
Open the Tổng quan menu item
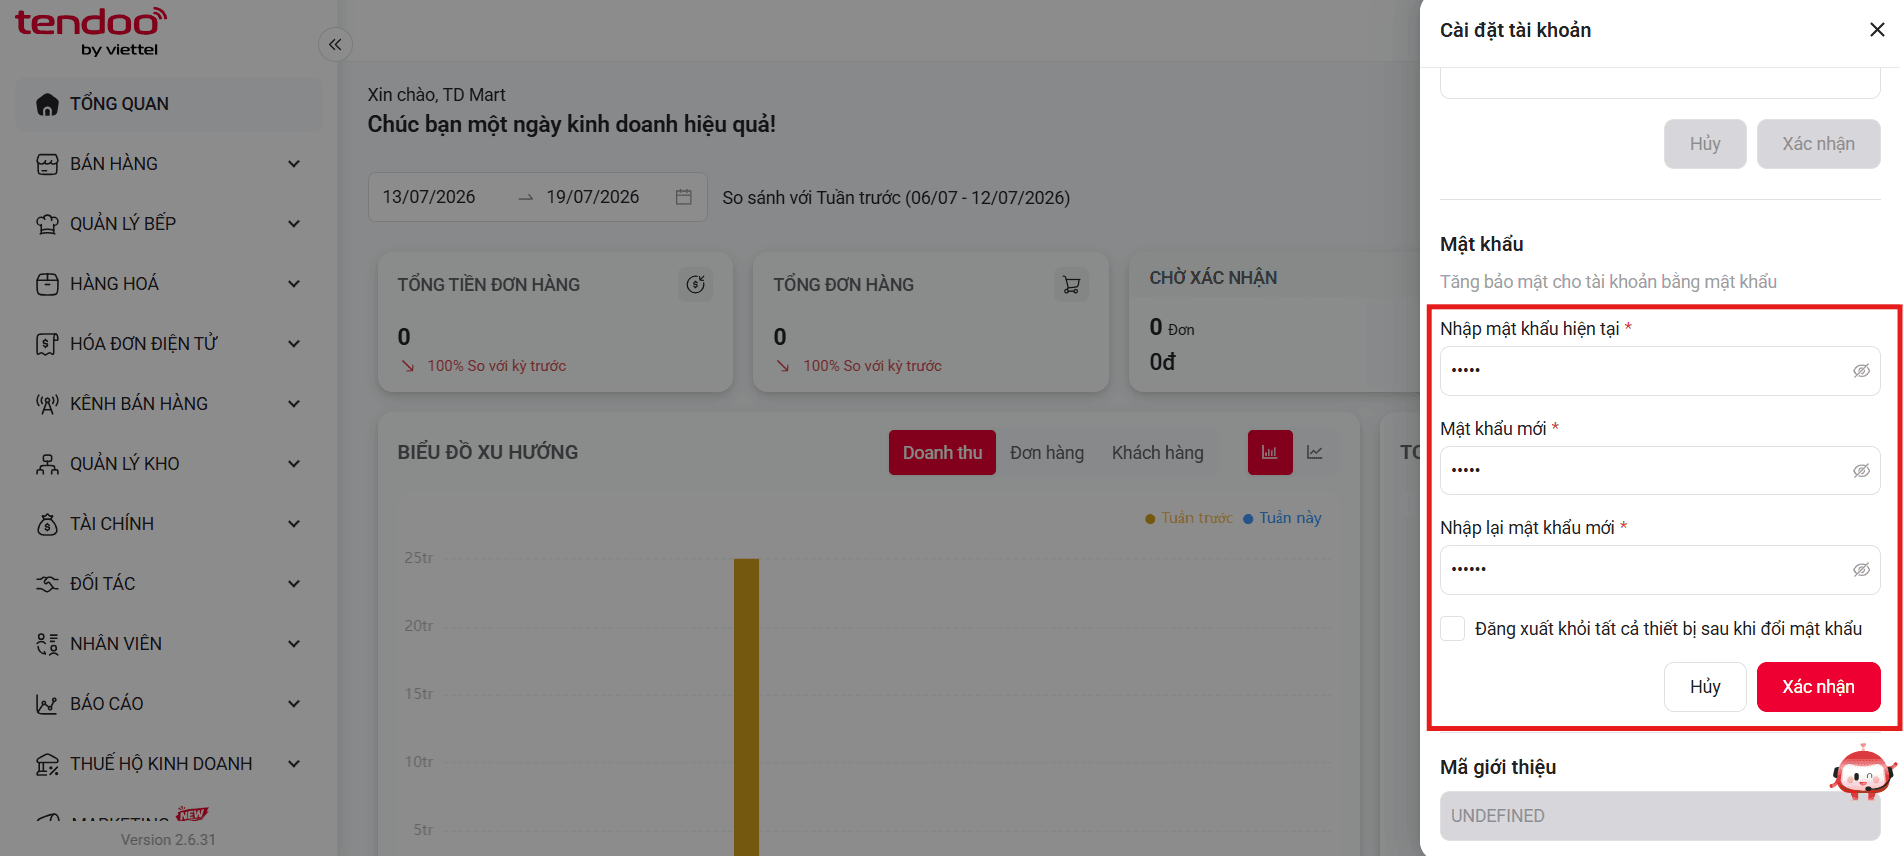[x=169, y=104]
